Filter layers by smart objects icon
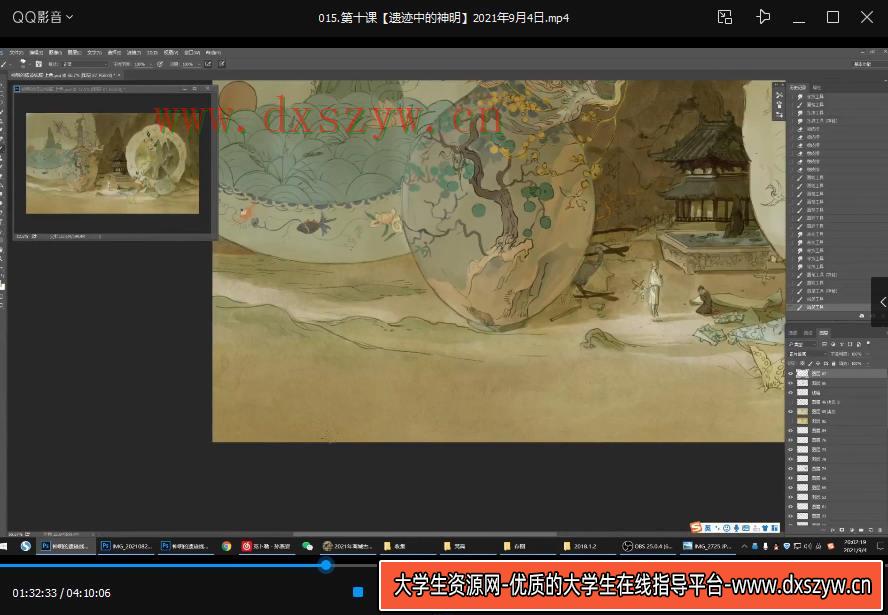The width and height of the screenshot is (888, 615). [x=859, y=344]
